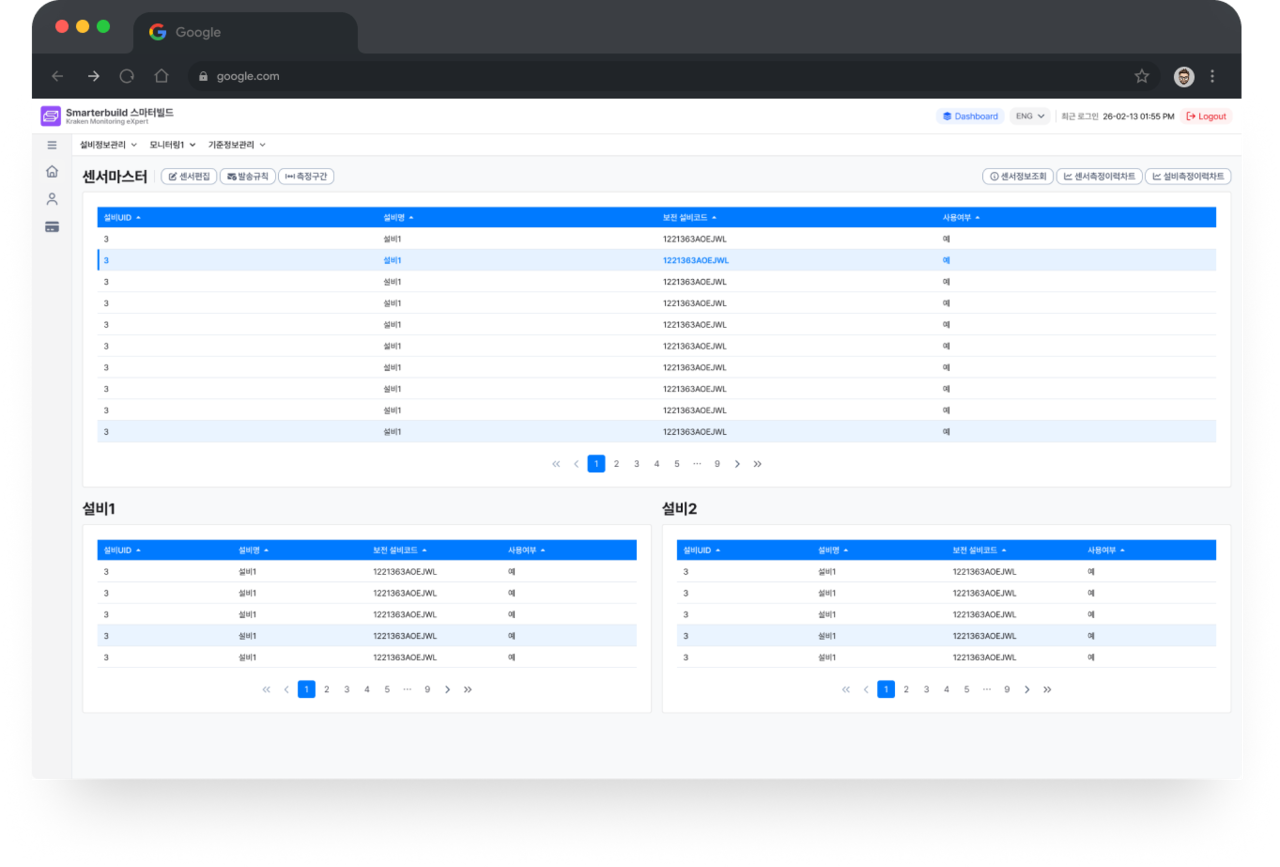Viewport: 1280px width, 867px height.
Task: Open the user profile icon in the sidebar
Action: (52, 199)
